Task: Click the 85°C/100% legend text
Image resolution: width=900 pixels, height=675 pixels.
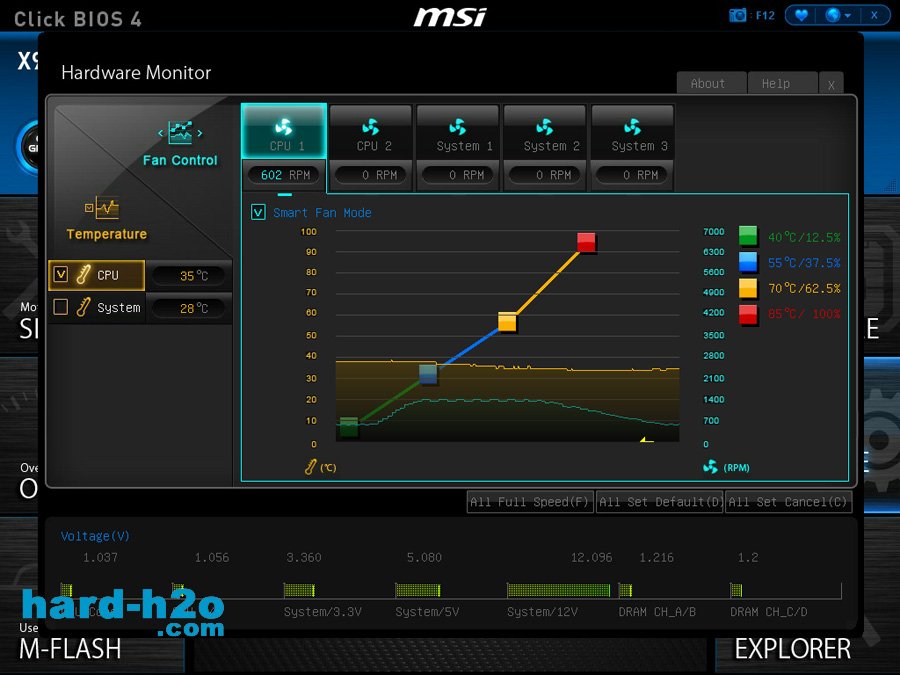Action: (804, 314)
